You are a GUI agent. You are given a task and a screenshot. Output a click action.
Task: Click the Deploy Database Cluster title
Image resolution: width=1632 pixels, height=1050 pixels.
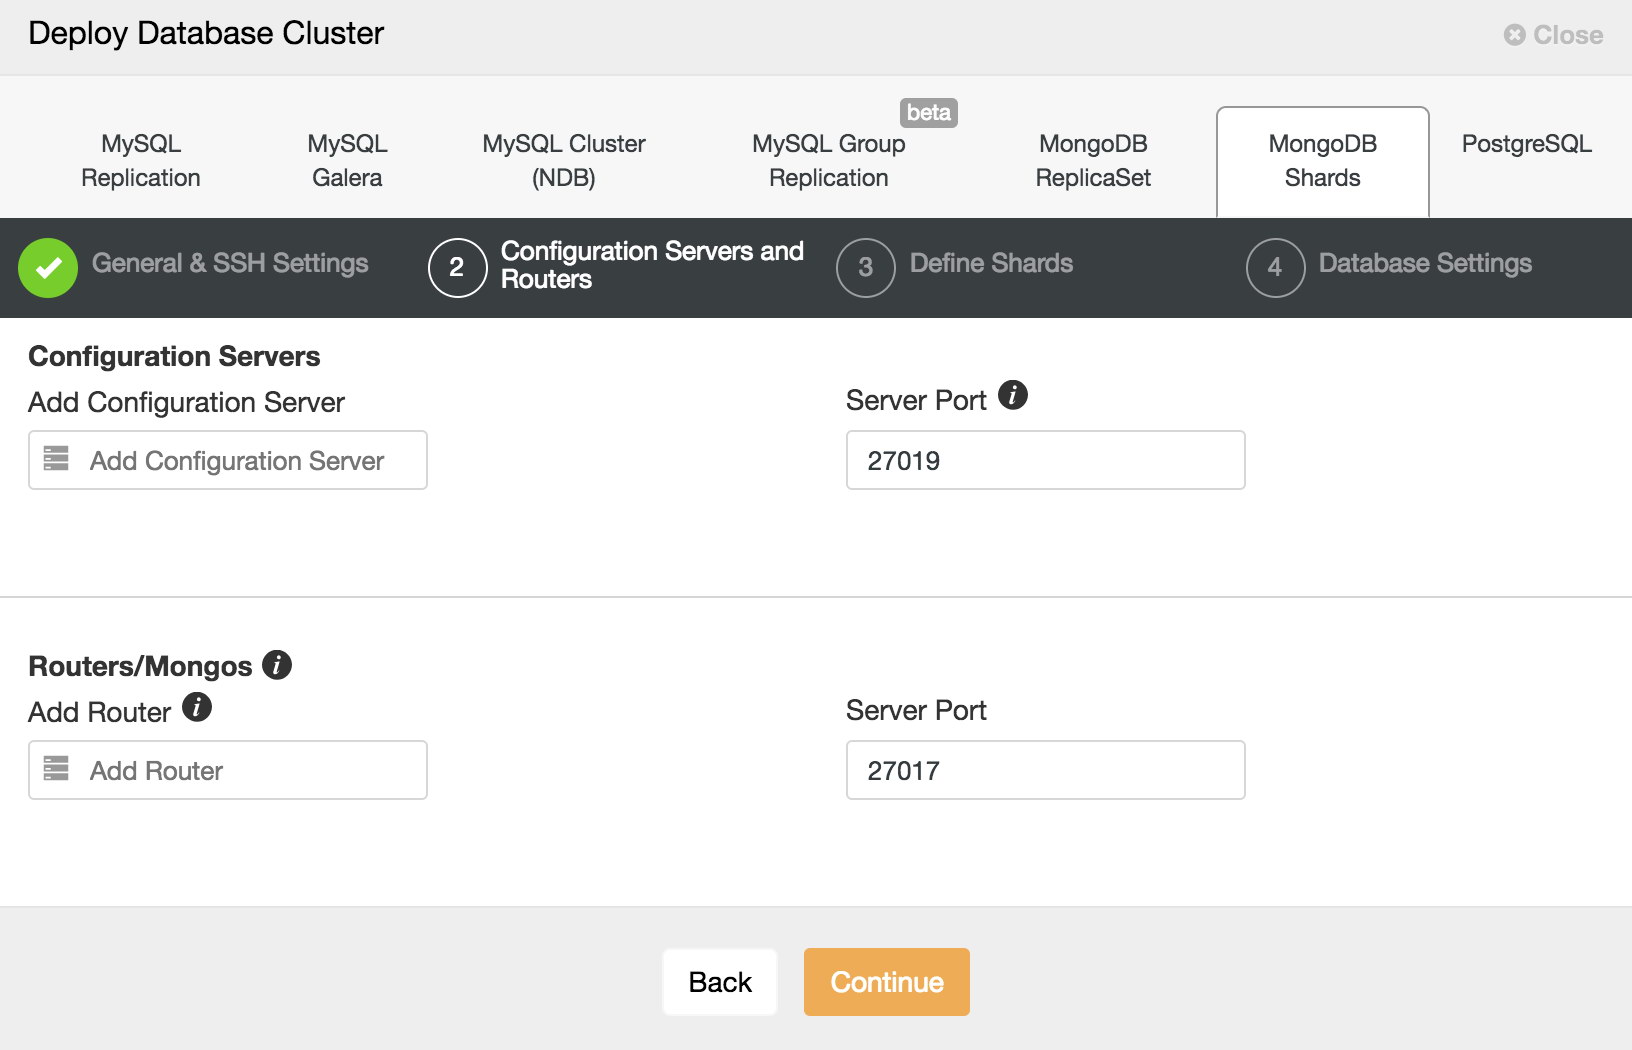(x=206, y=33)
